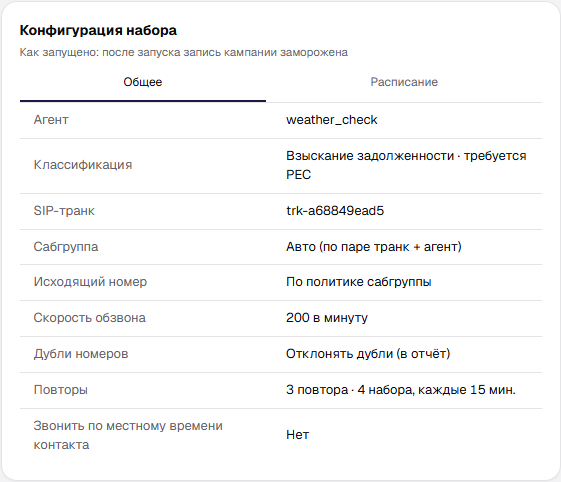Select trunk ID trk-a68849ead5

pos(335,211)
